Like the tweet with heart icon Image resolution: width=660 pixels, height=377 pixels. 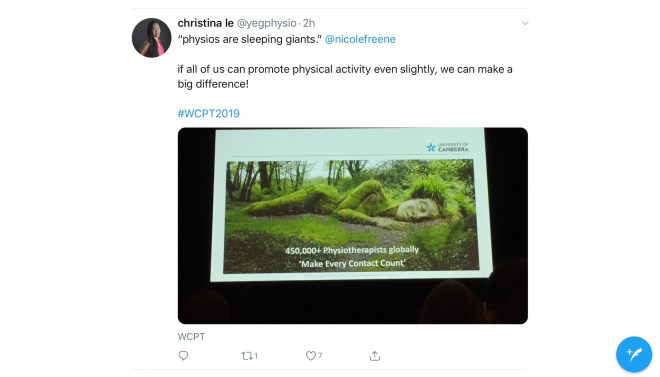[x=311, y=356]
